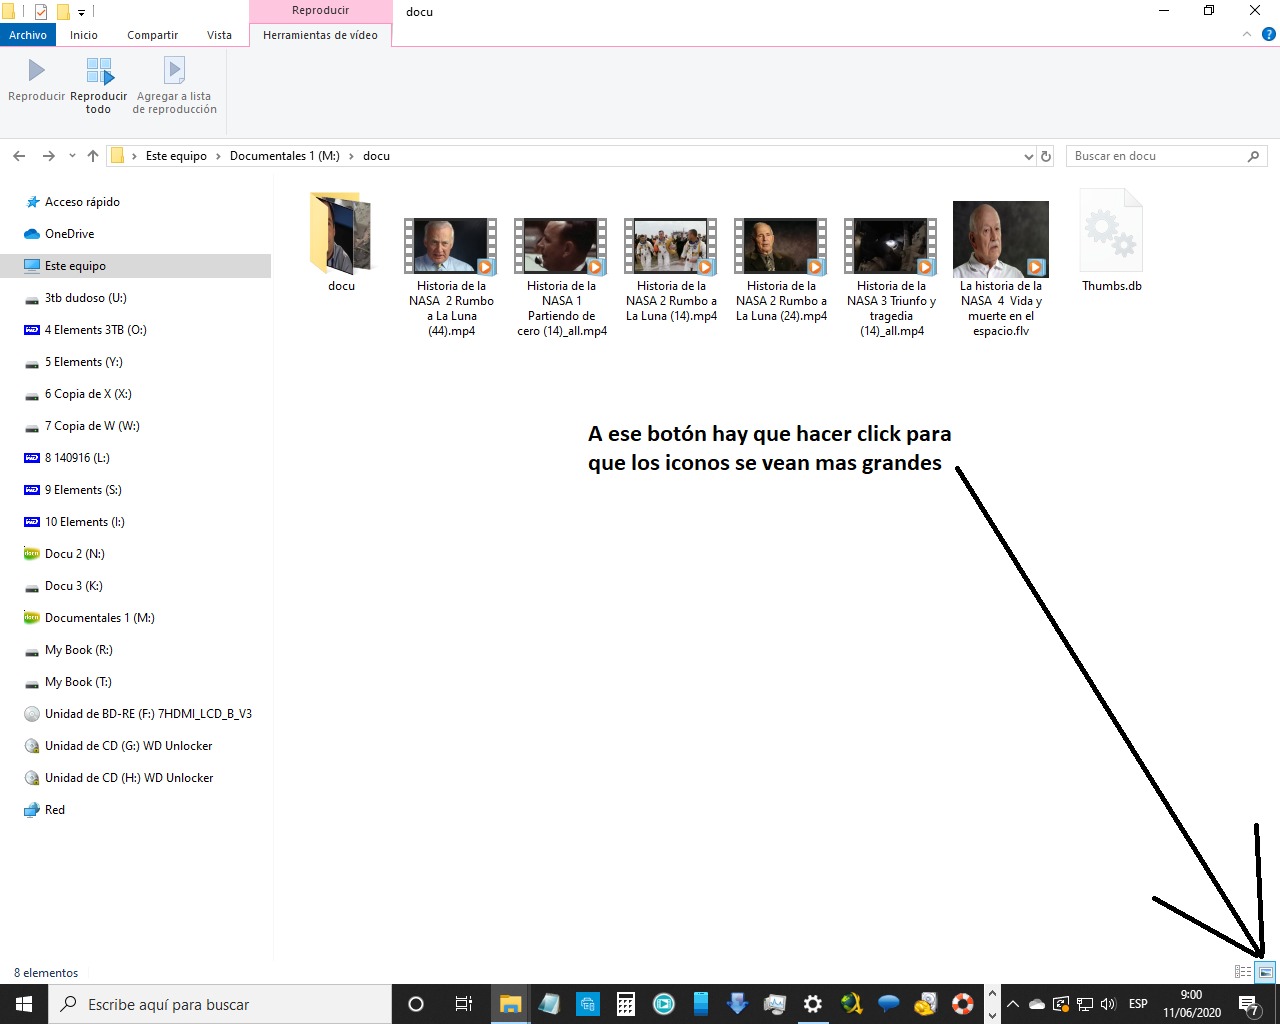Switch to details view button
The height and width of the screenshot is (1024, 1280).
(1243, 972)
